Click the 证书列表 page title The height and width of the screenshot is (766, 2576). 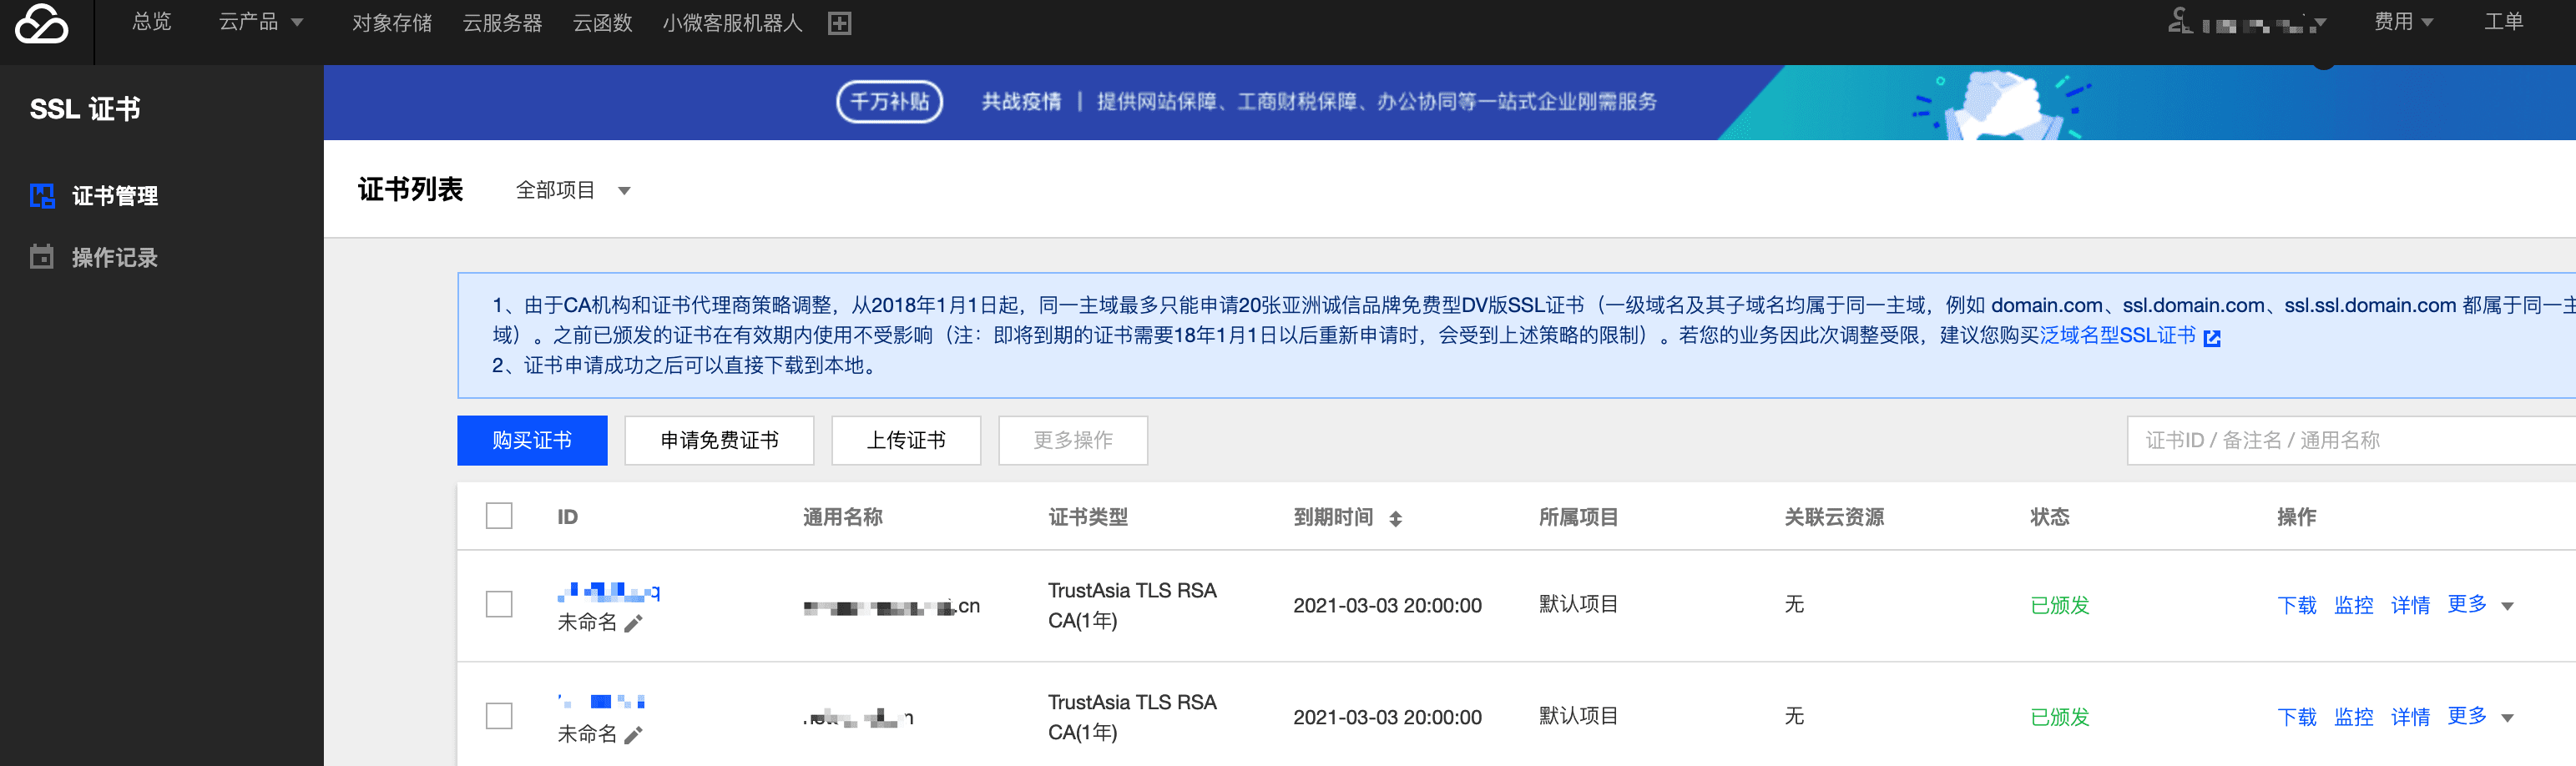(x=411, y=189)
